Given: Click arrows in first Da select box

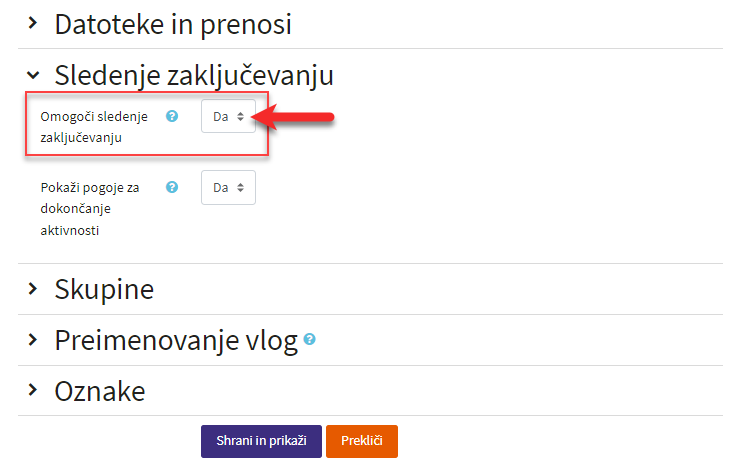Looking at the screenshot, I should point(241,117).
